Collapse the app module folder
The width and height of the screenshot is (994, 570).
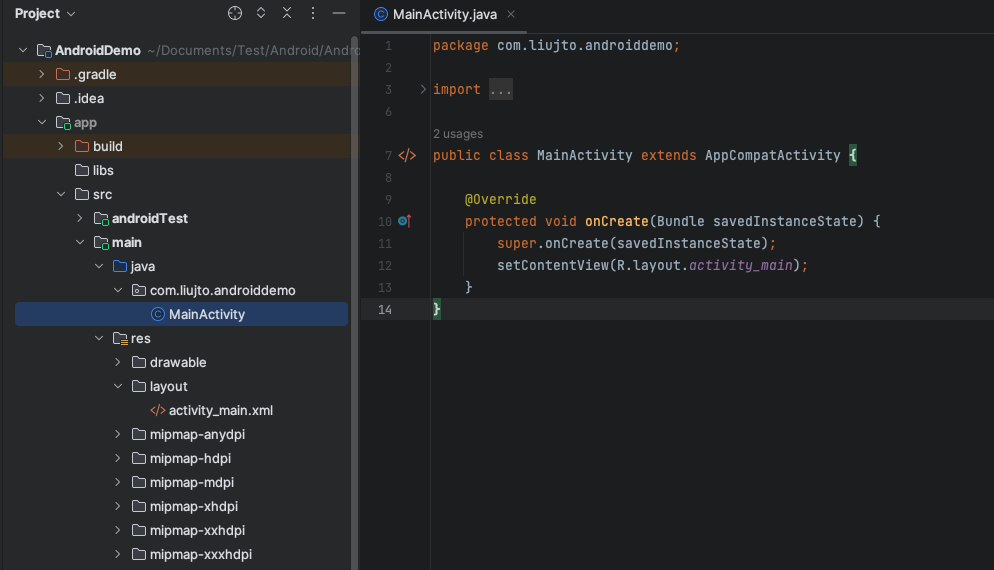42,122
